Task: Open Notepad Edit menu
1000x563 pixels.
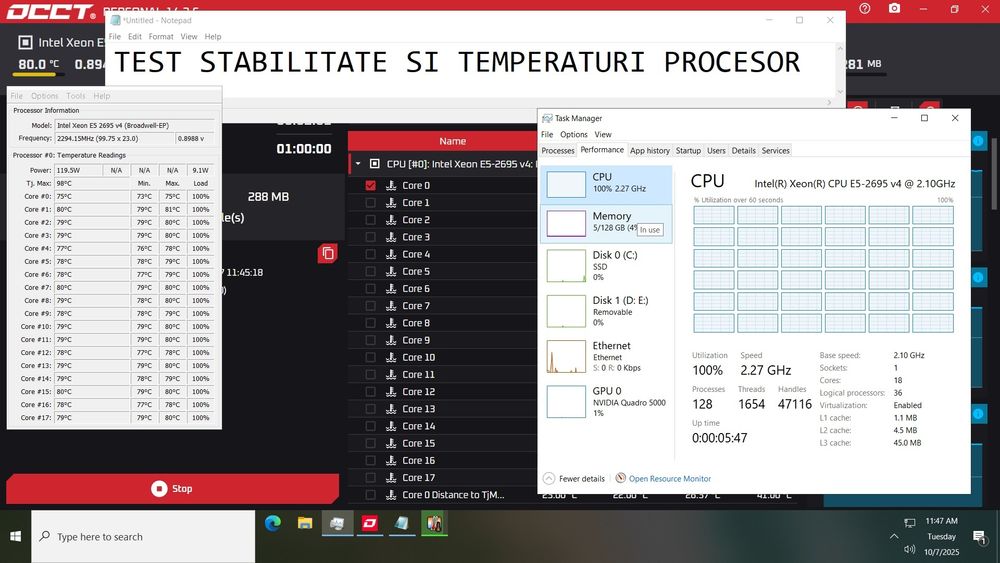Action: (135, 36)
